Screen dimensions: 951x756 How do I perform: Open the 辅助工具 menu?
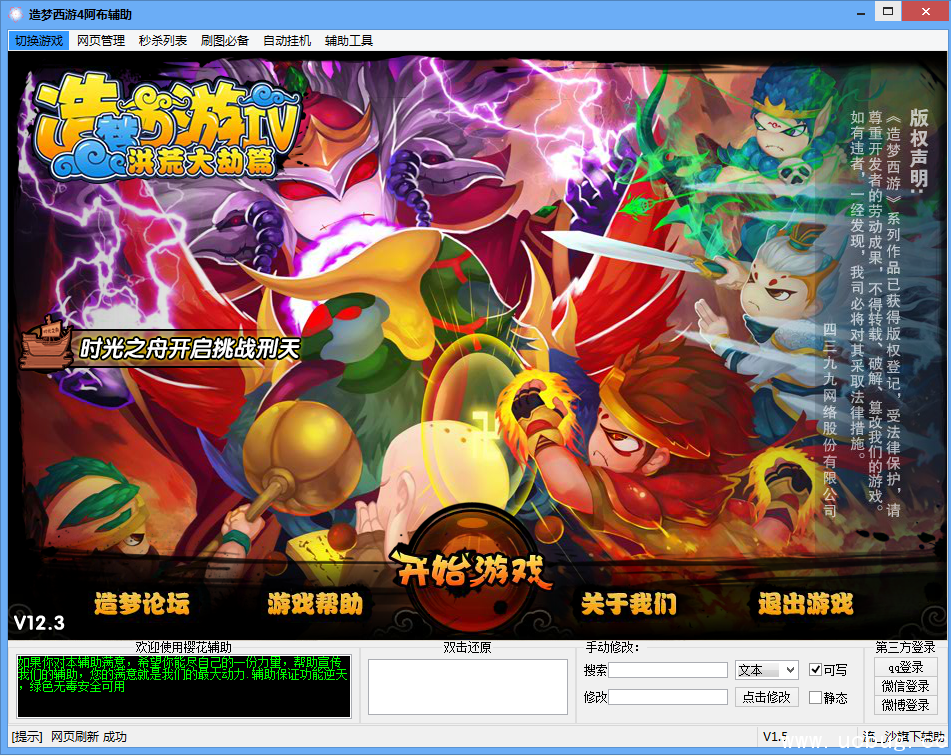pyautogui.click(x=349, y=41)
